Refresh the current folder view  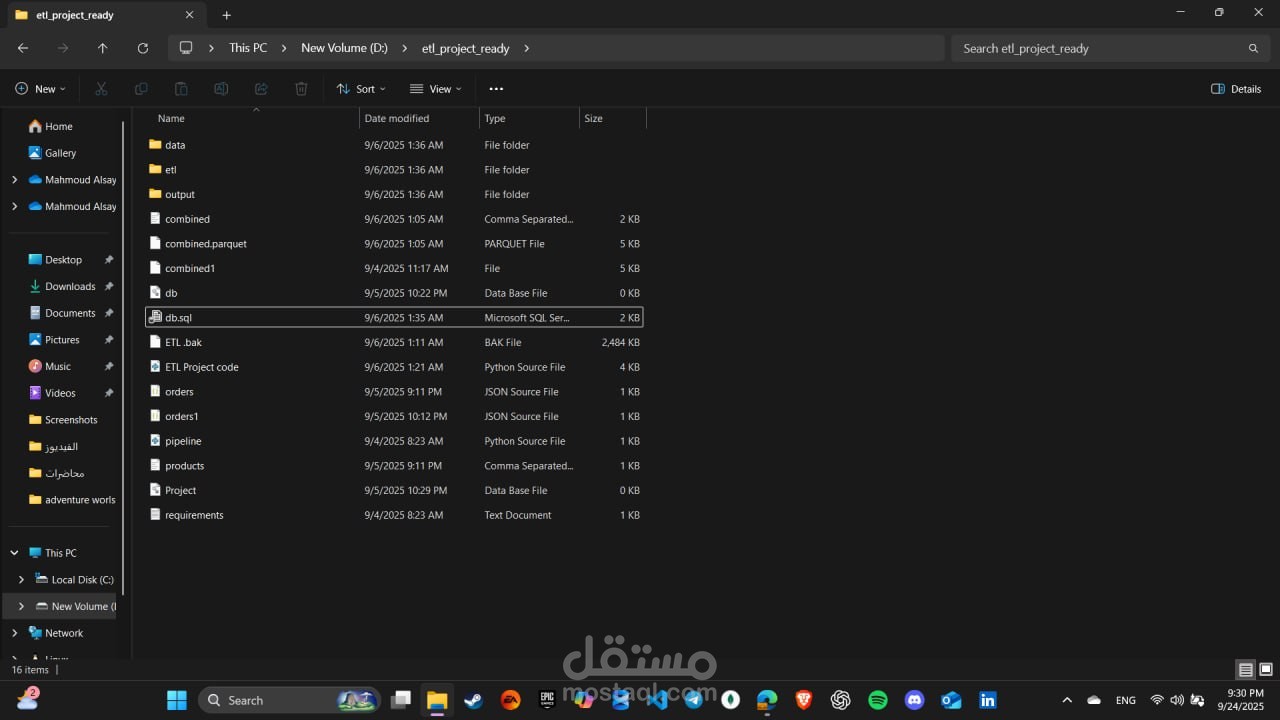(x=142, y=48)
